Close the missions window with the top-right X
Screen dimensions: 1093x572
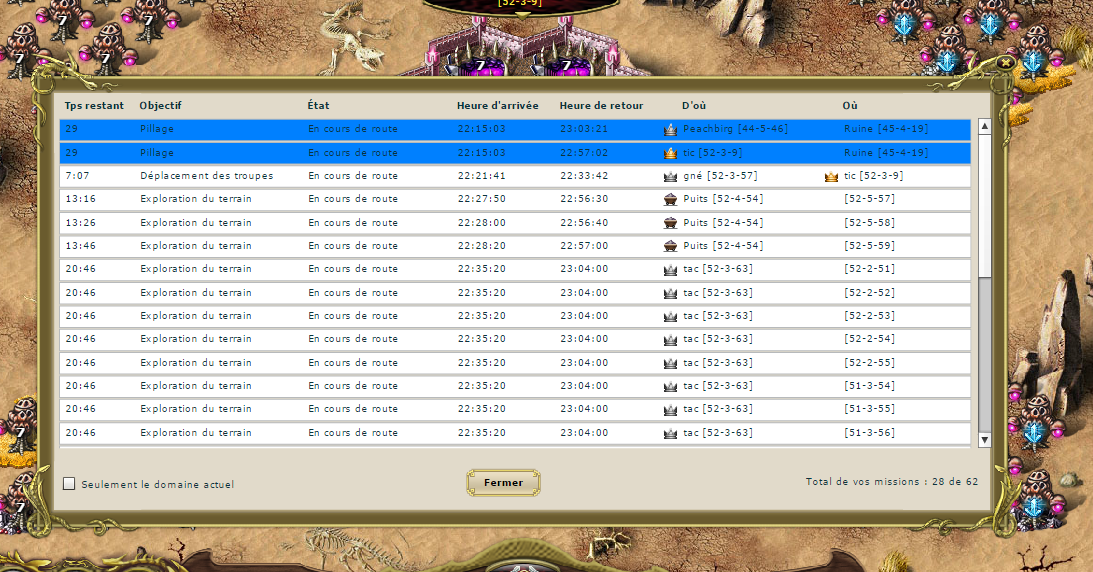(x=1005, y=63)
